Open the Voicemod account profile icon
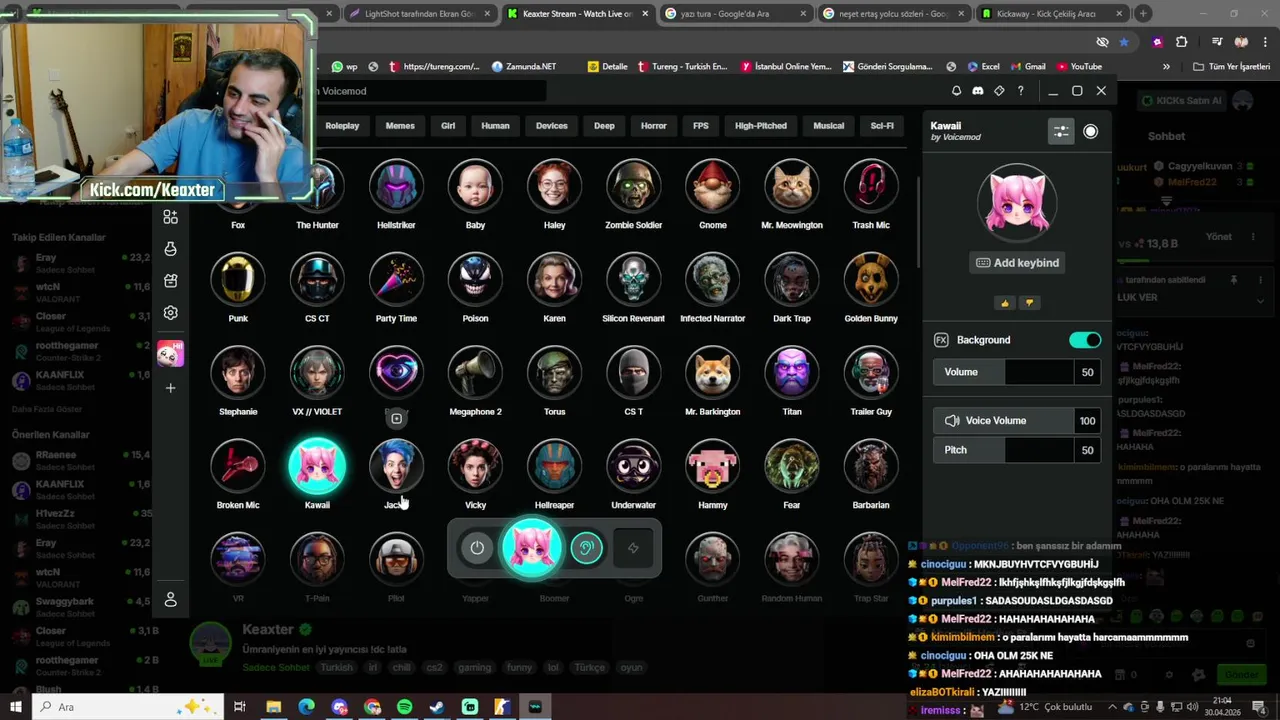The width and height of the screenshot is (1280, 720). [170, 600]
